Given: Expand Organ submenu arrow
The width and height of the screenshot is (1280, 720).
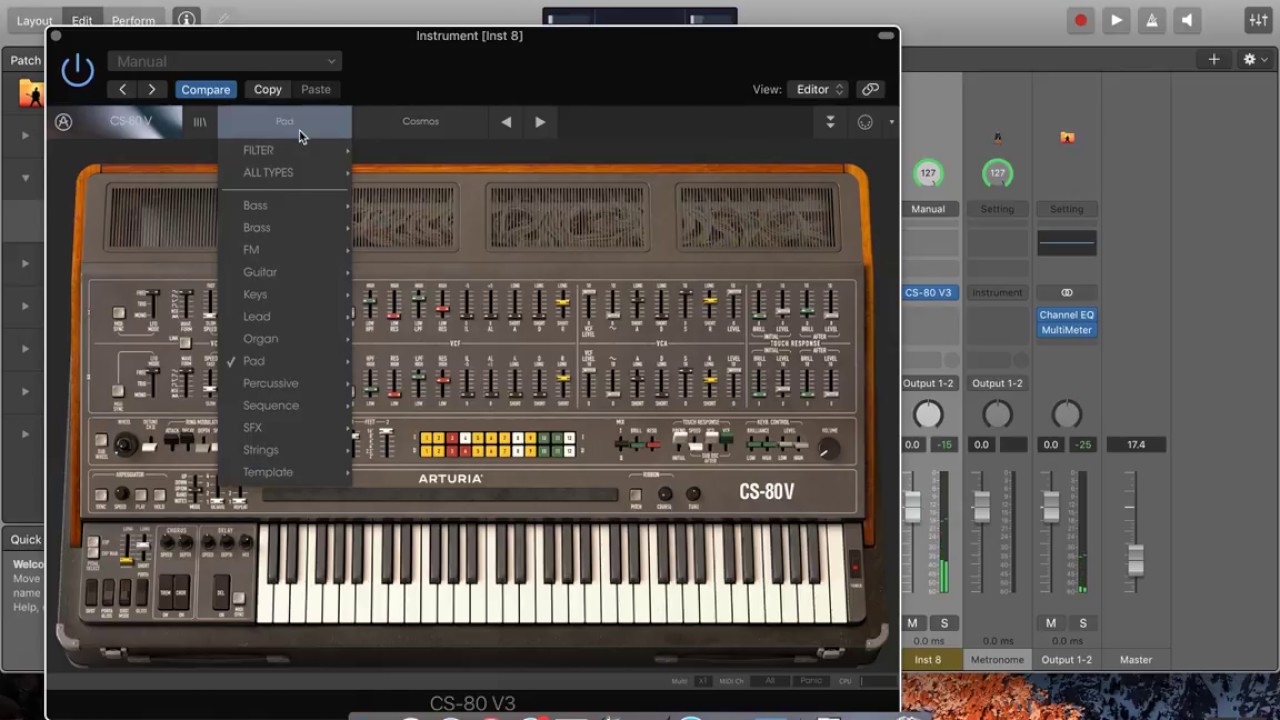Looking at the screenshot, I should pyautogui.click(x=348, y=339).
